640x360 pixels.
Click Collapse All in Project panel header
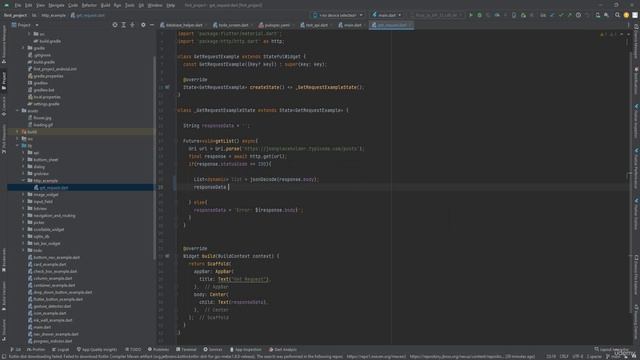point(132,25)
